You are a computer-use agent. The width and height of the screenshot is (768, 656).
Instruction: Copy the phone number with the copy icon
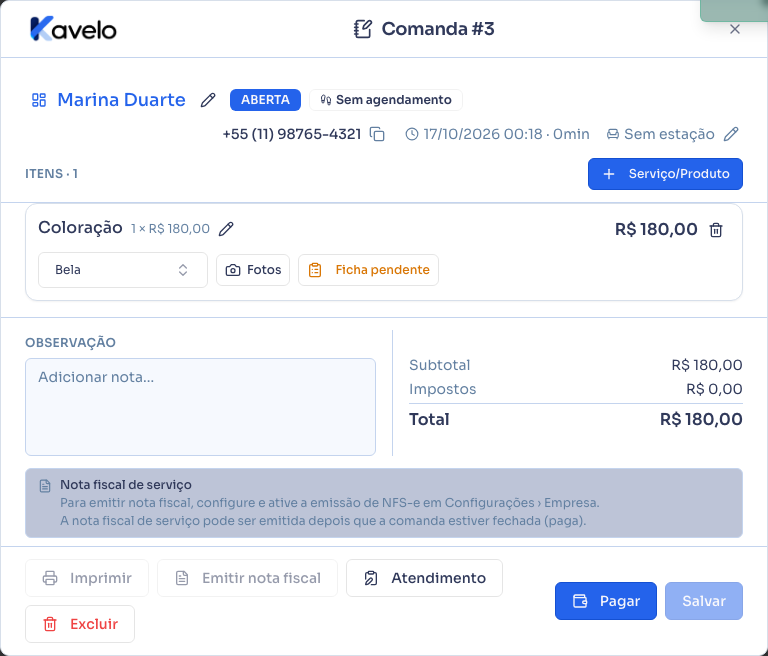(x=377, y=134)
